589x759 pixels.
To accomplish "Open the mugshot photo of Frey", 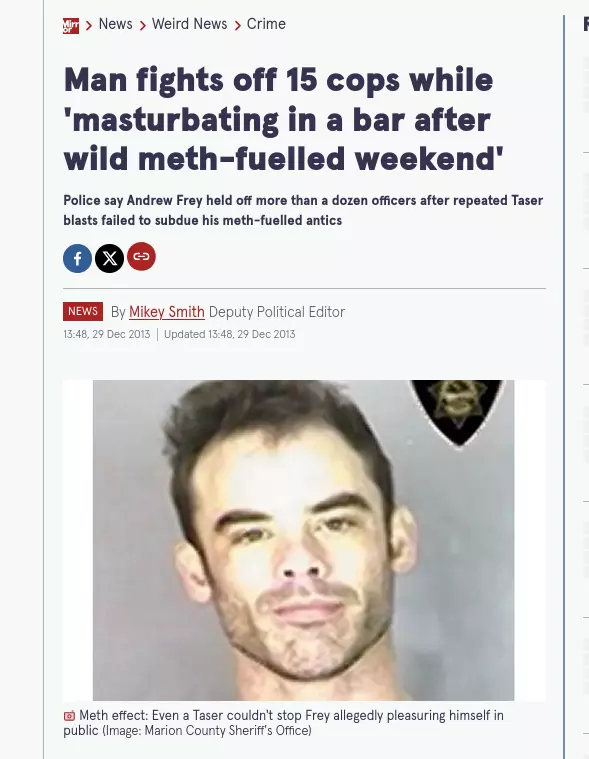I will tap(303, 540).
